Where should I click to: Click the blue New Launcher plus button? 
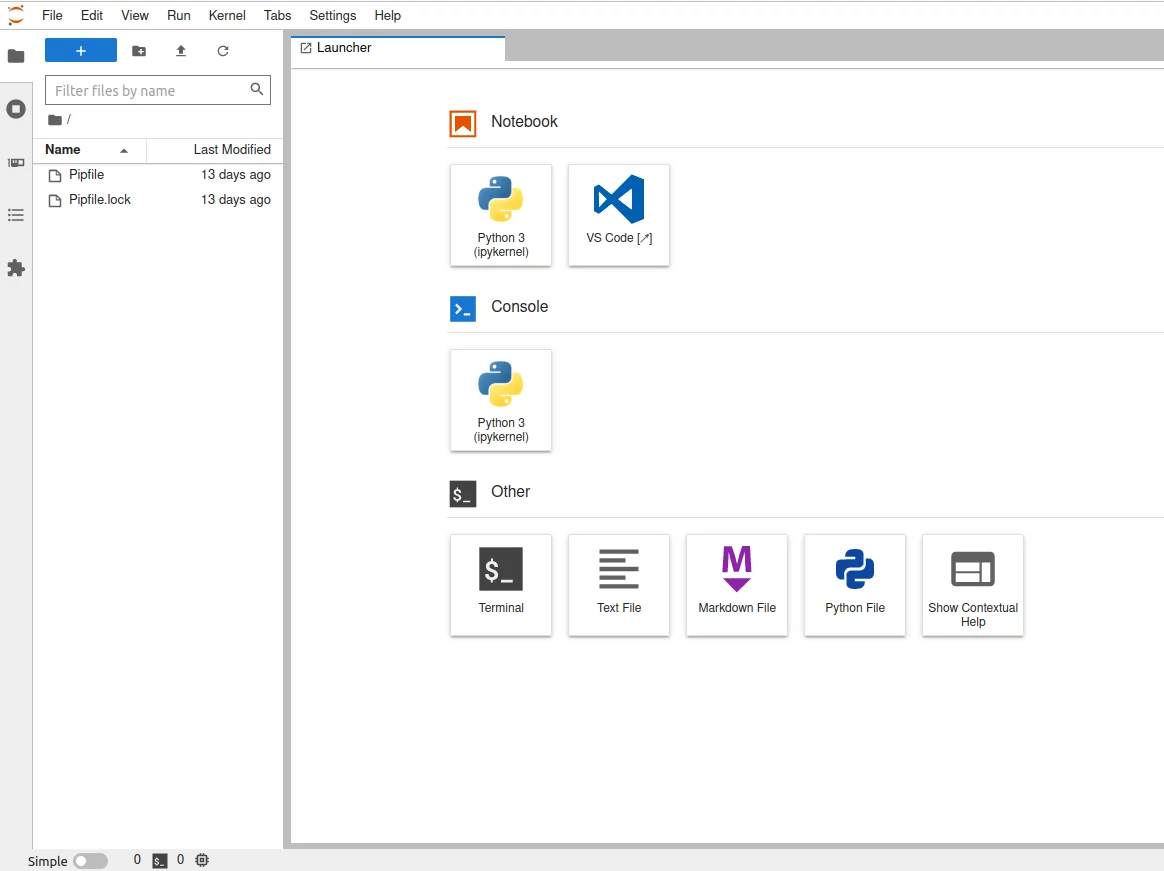[x=81, y=51]
